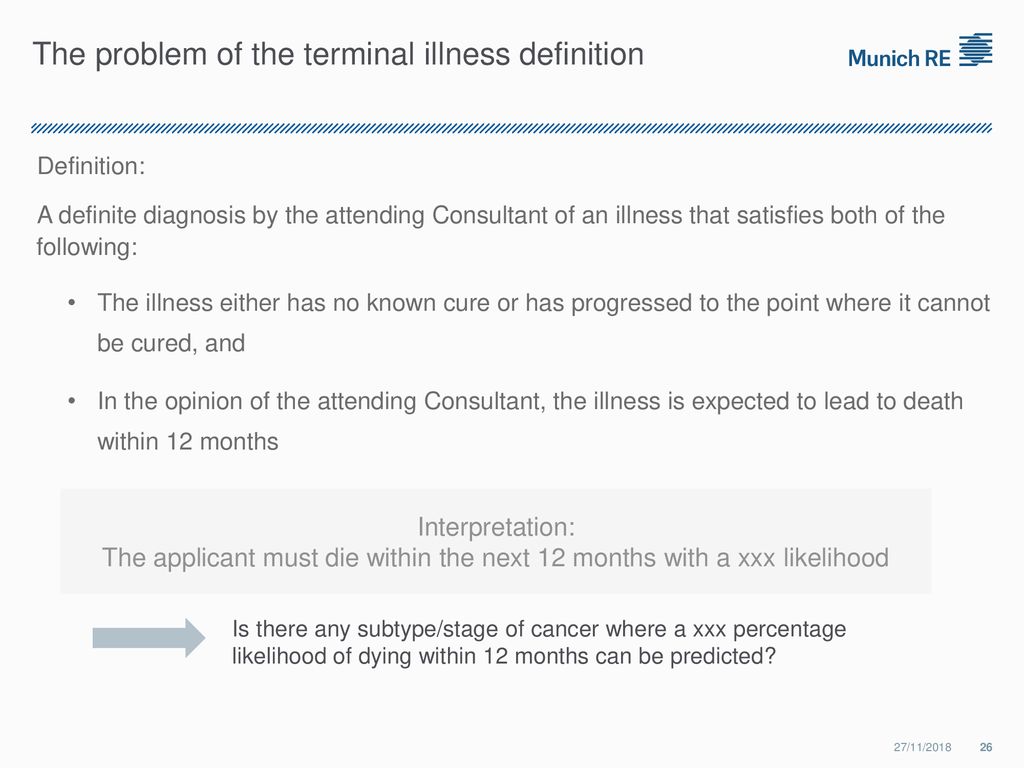1024x768 pixels.
Task: Click the Munich RE striped logo icon
Action: (976, 50)
